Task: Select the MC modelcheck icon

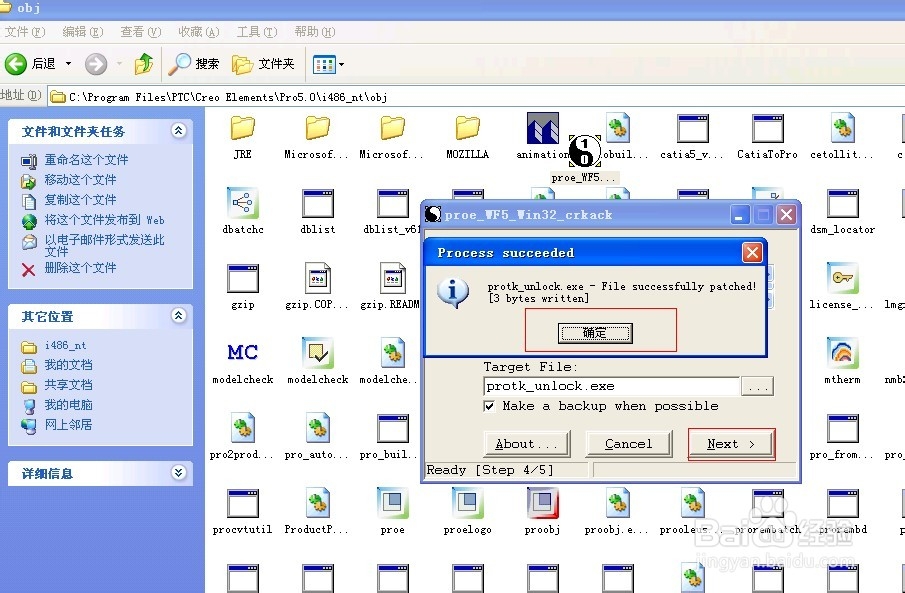Action: click(242, 352)
